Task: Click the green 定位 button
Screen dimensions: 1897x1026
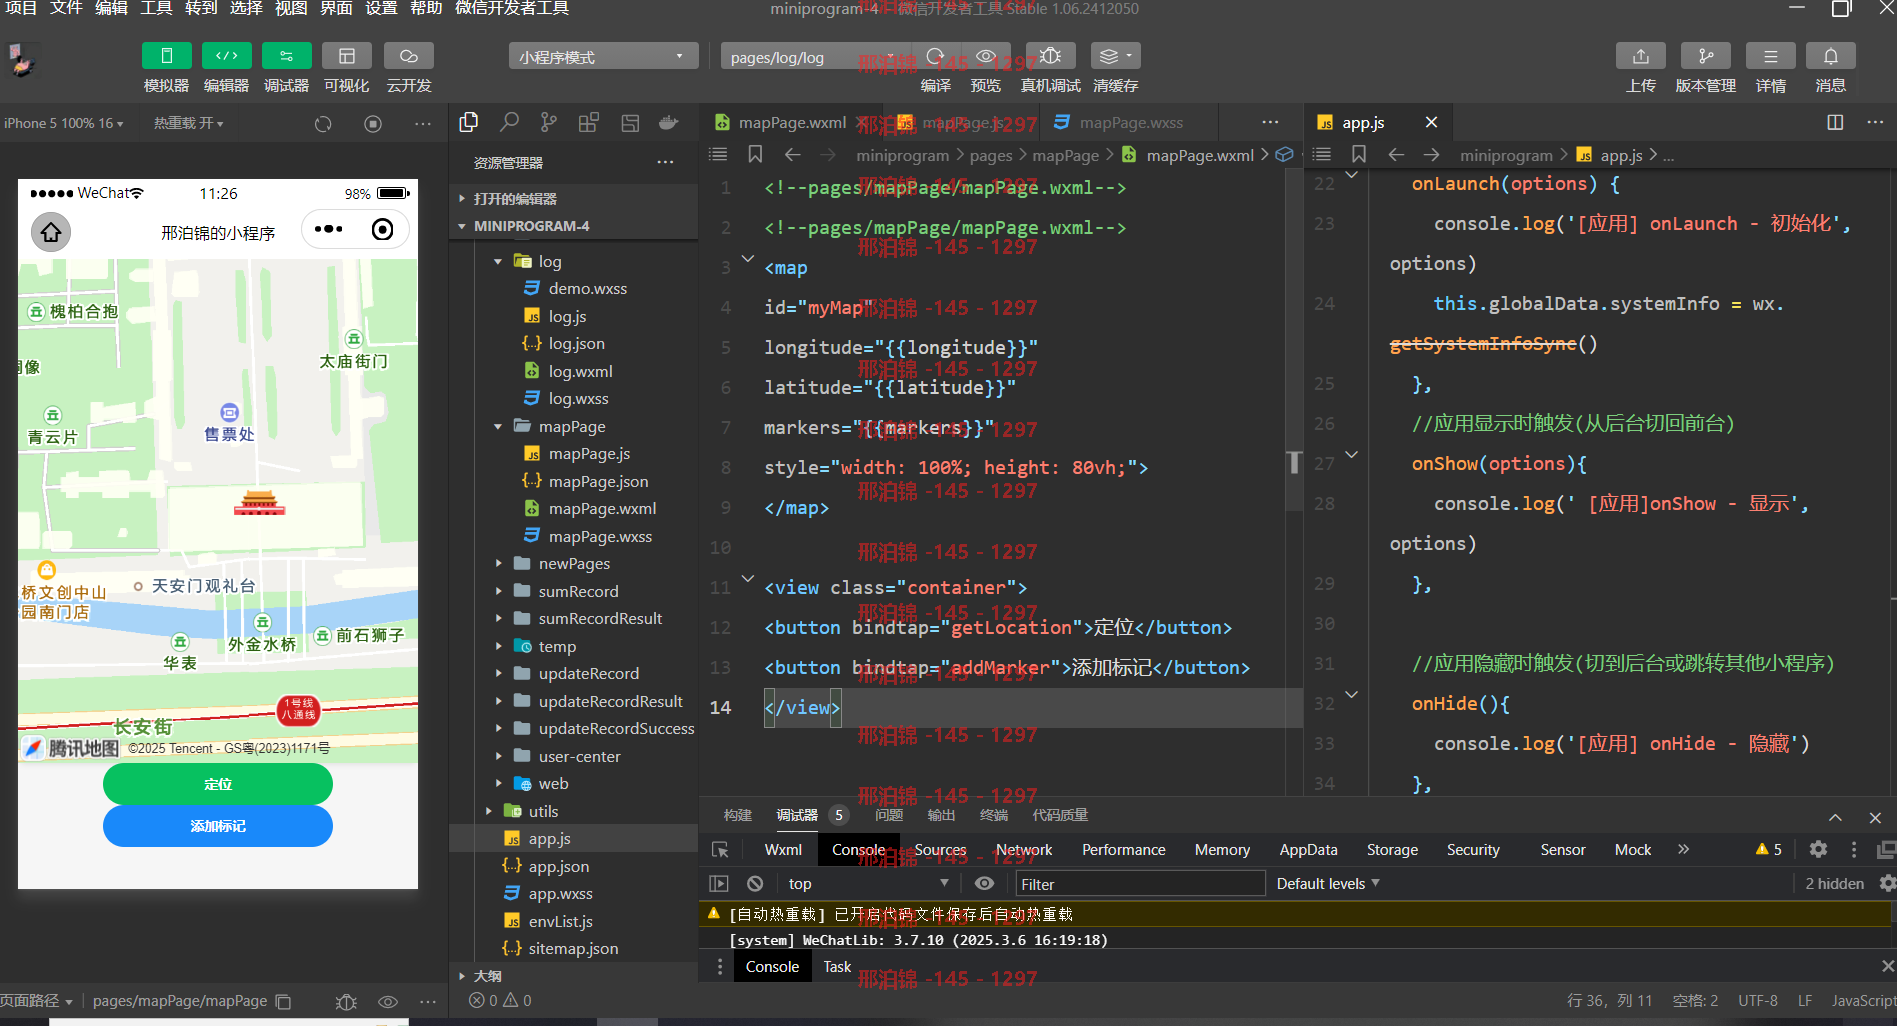Action: (218, 784)
